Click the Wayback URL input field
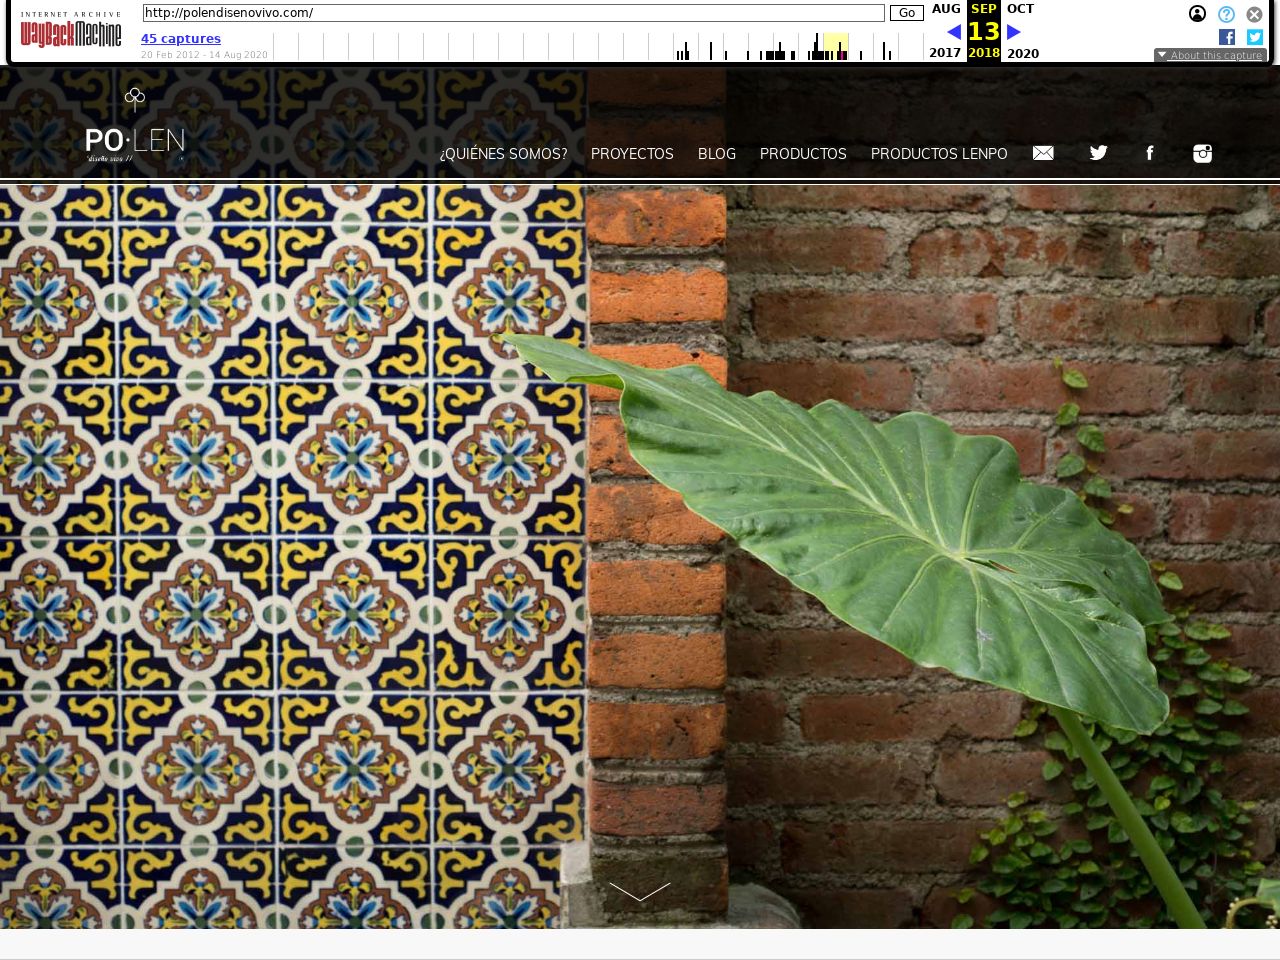This screenshot has height=960, width=1280. pos(513,13)
